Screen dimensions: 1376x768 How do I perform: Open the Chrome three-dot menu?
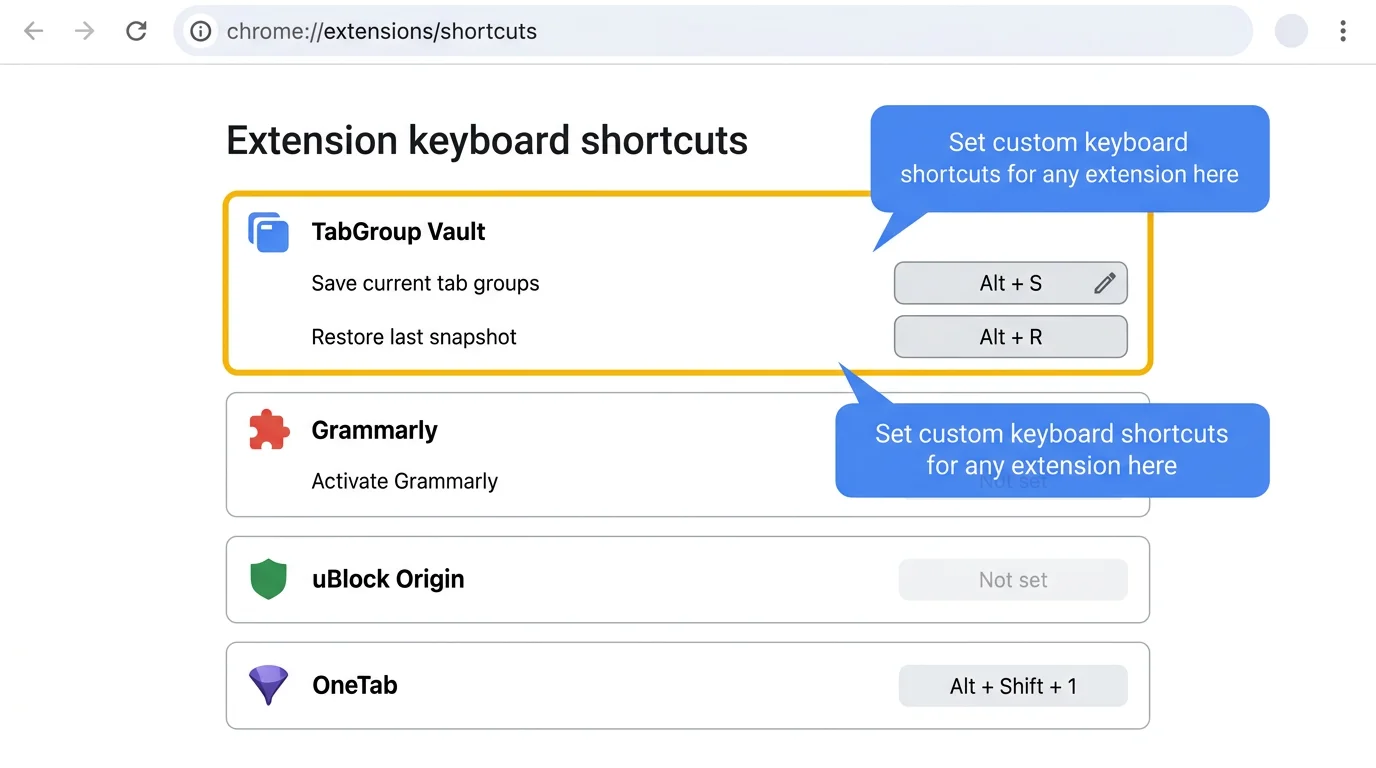tap(1342, 31)
